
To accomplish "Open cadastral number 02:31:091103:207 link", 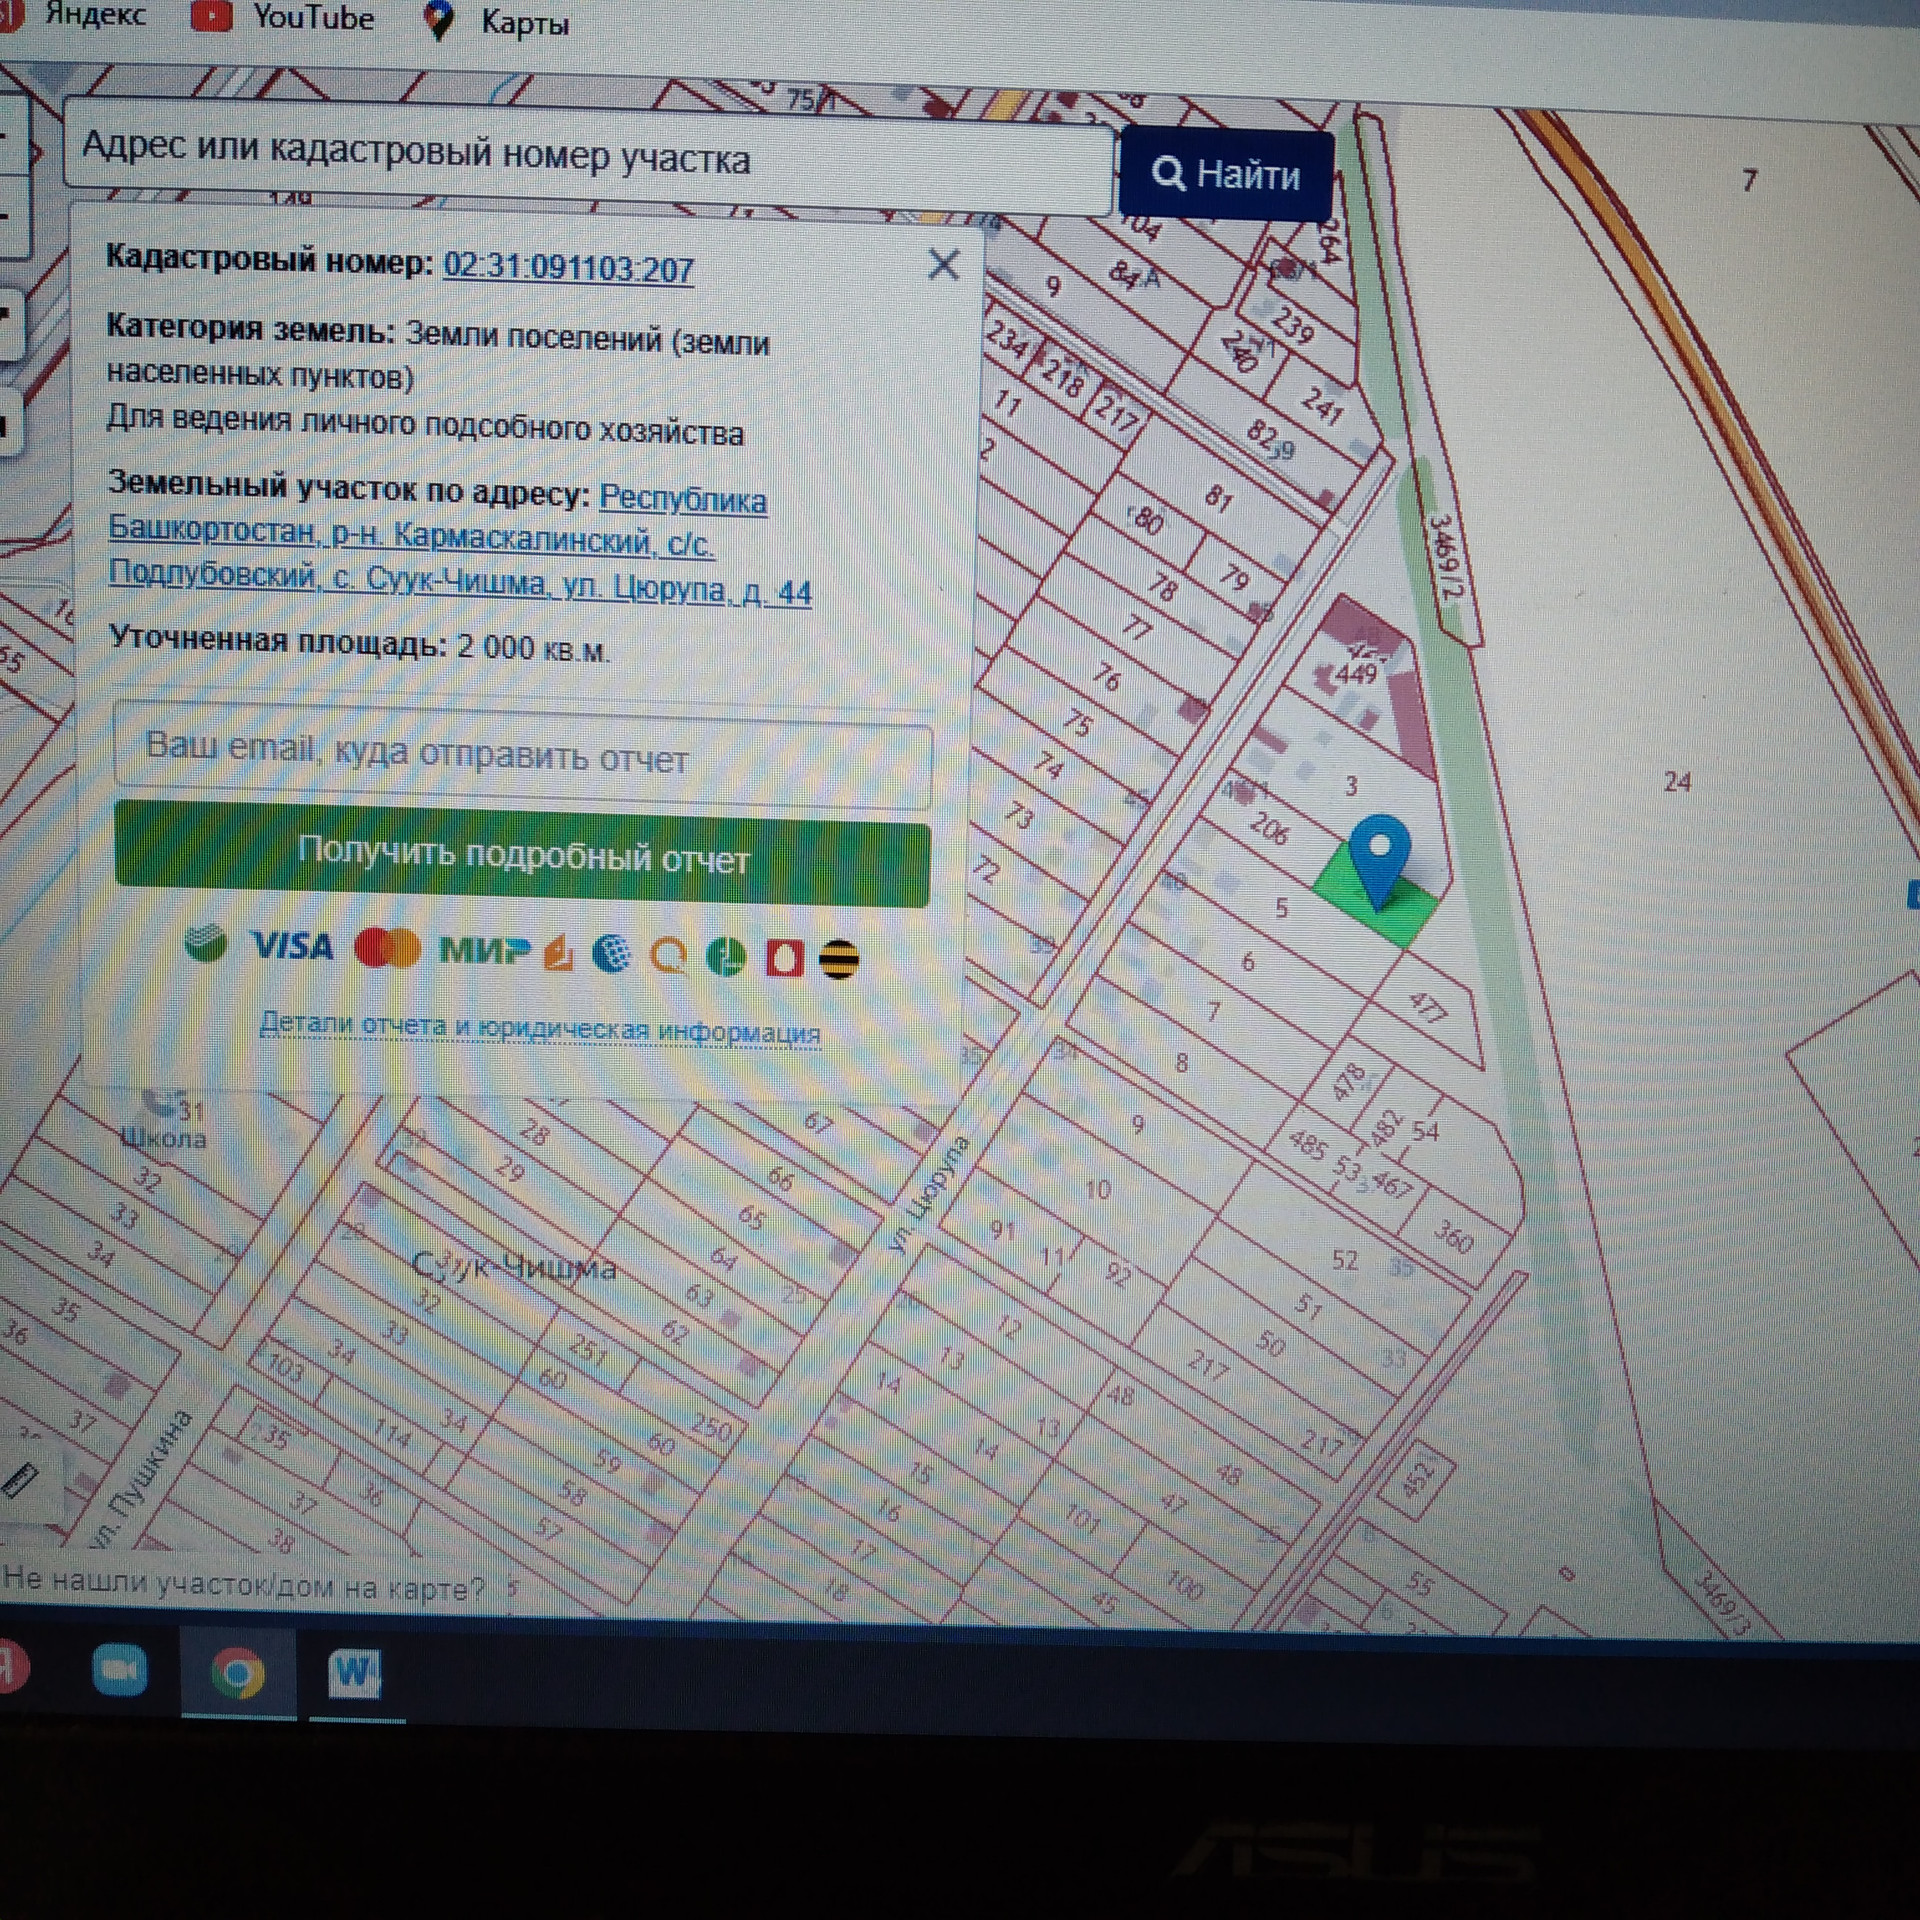I will pos(568,268).
